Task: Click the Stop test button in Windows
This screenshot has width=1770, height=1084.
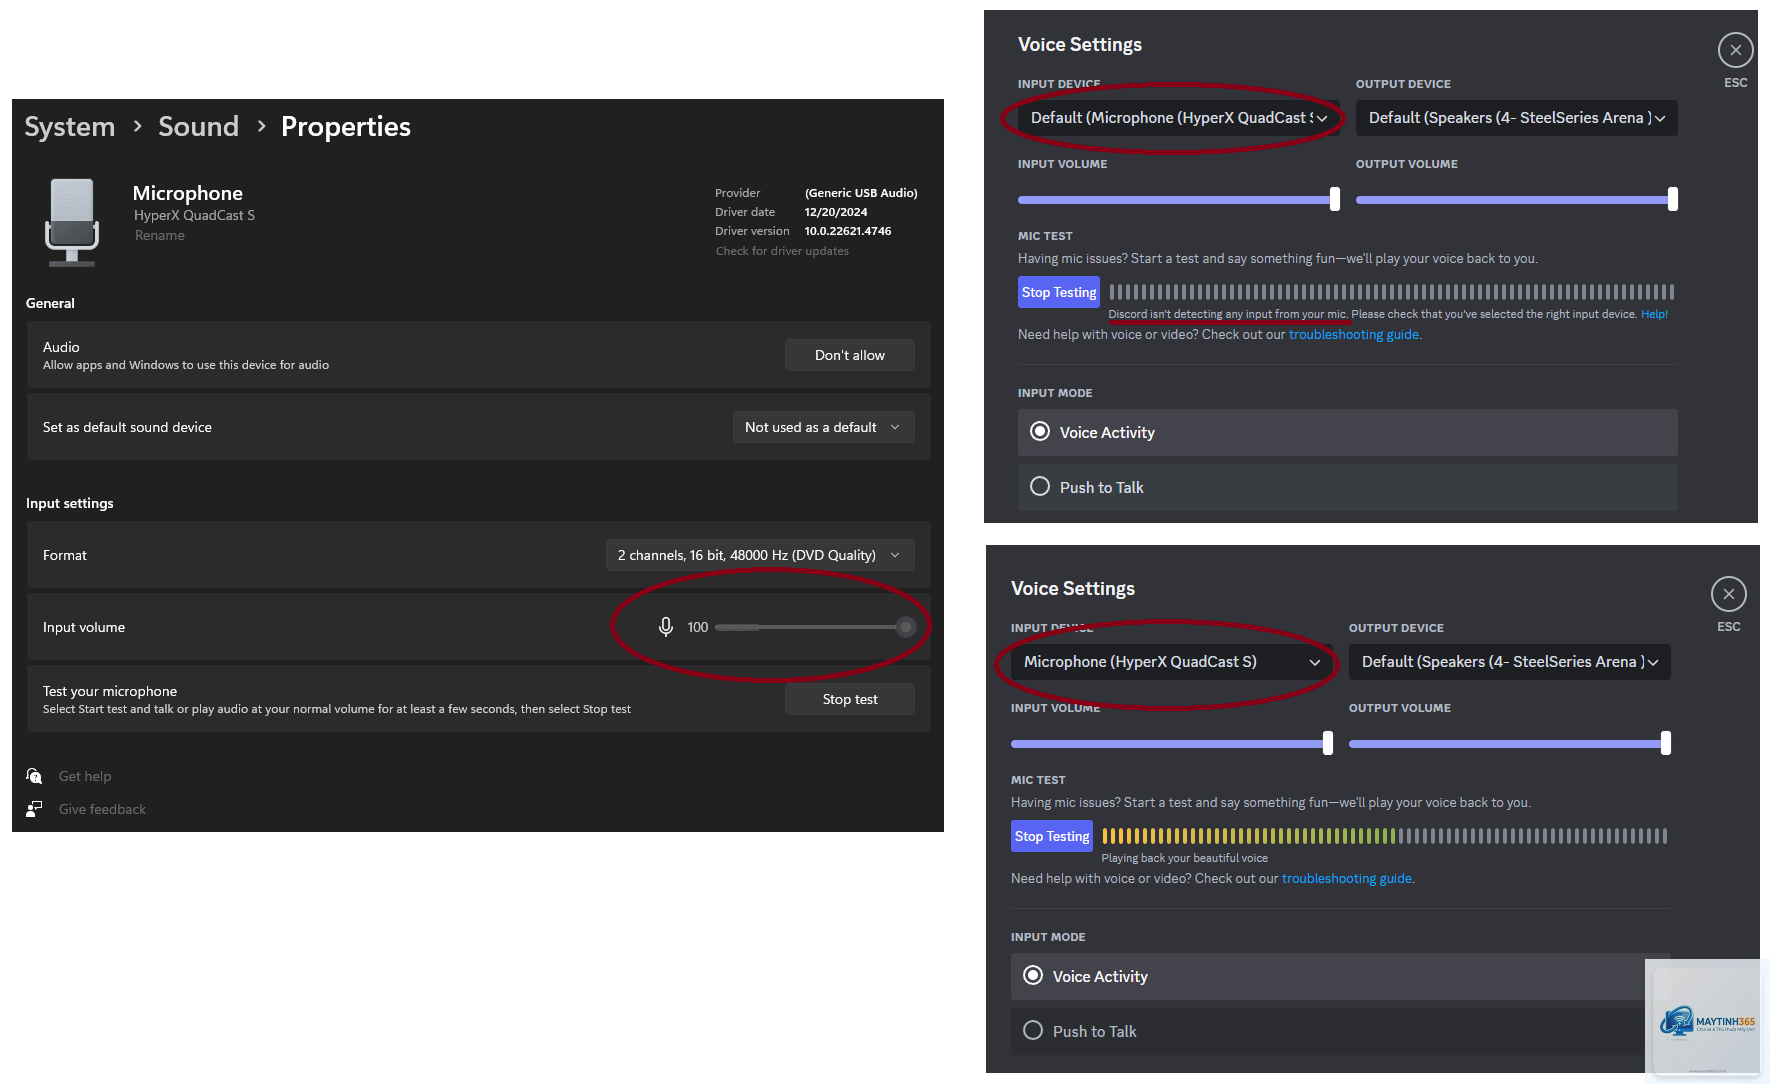Action: pos(850,699)
